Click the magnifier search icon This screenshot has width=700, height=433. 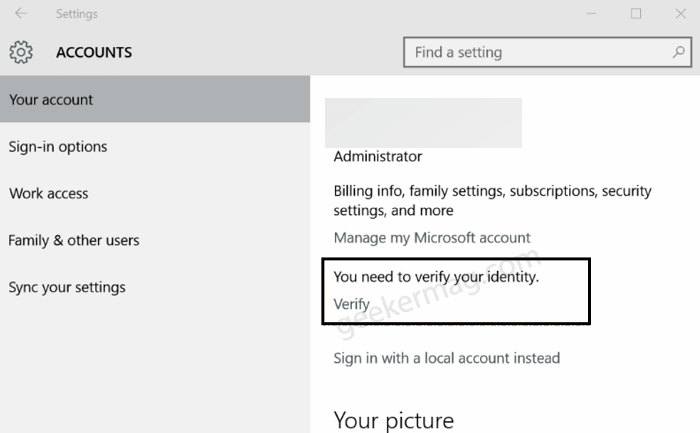click(x=679, y=52)
